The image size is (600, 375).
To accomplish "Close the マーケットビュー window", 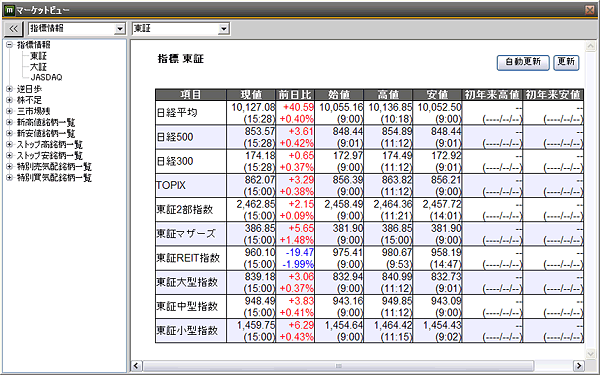I will [x=590, y=10].
